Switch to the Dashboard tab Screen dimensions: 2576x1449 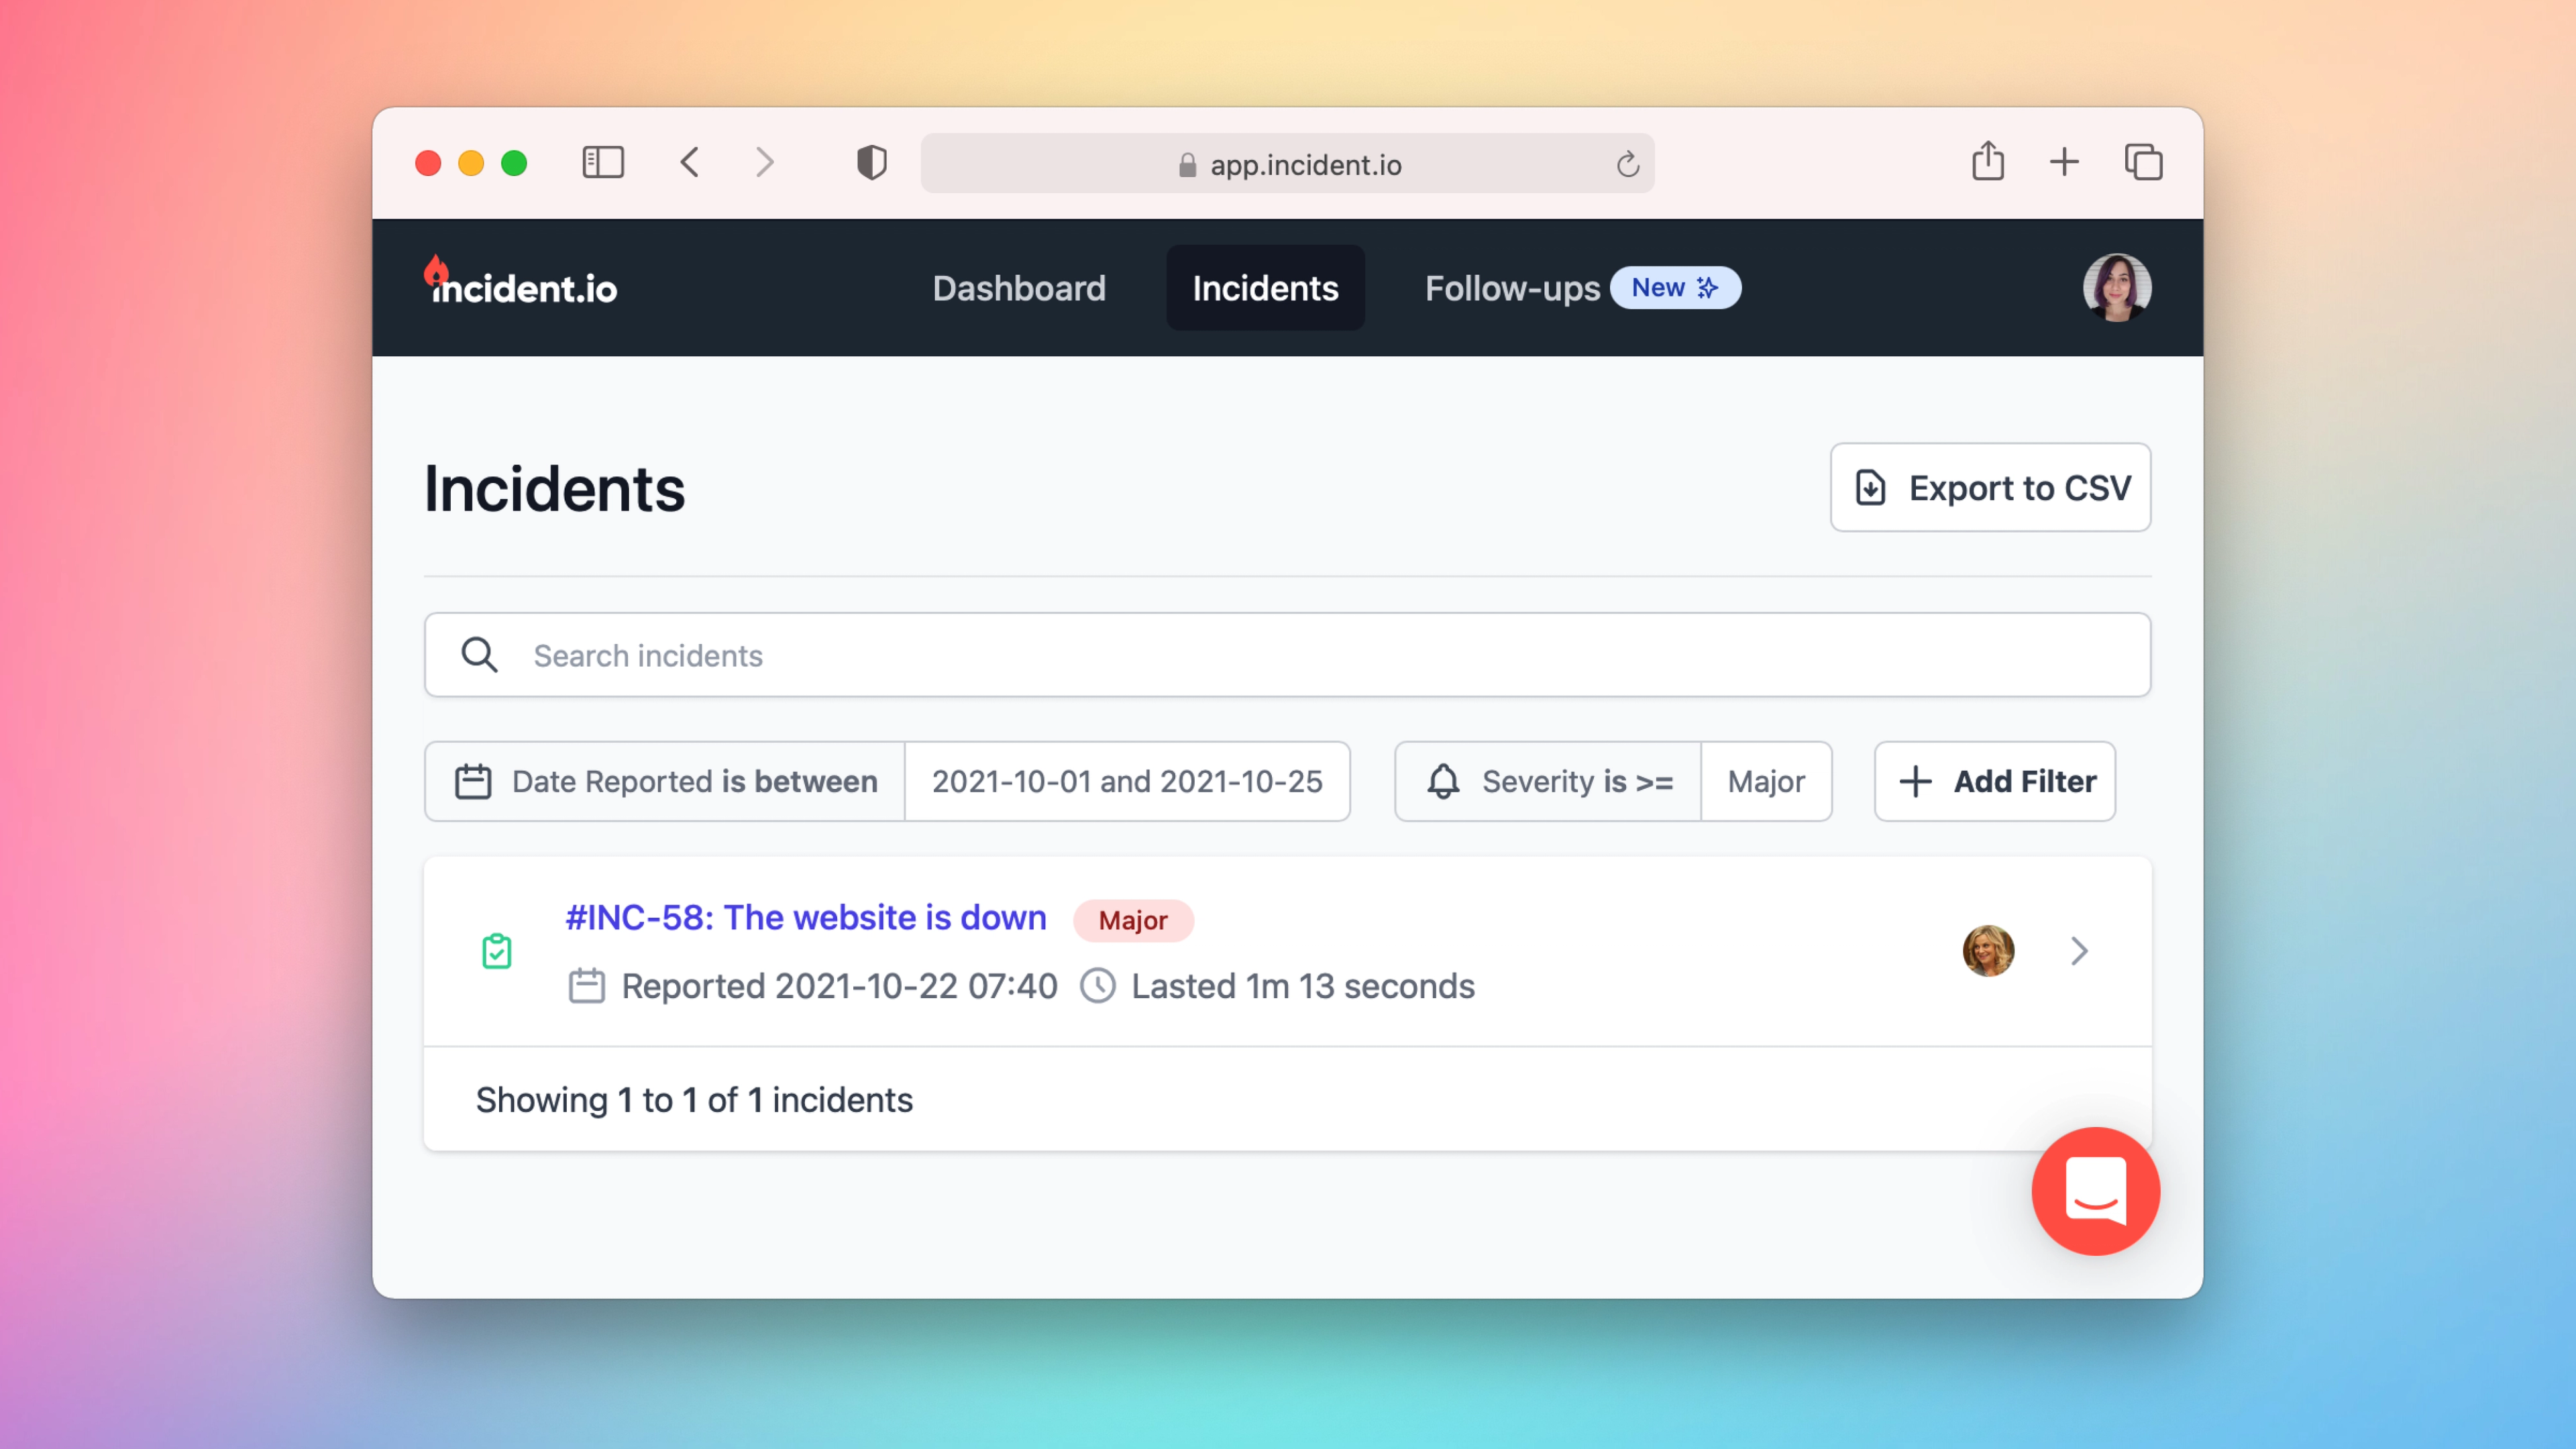coord(1019,288)
